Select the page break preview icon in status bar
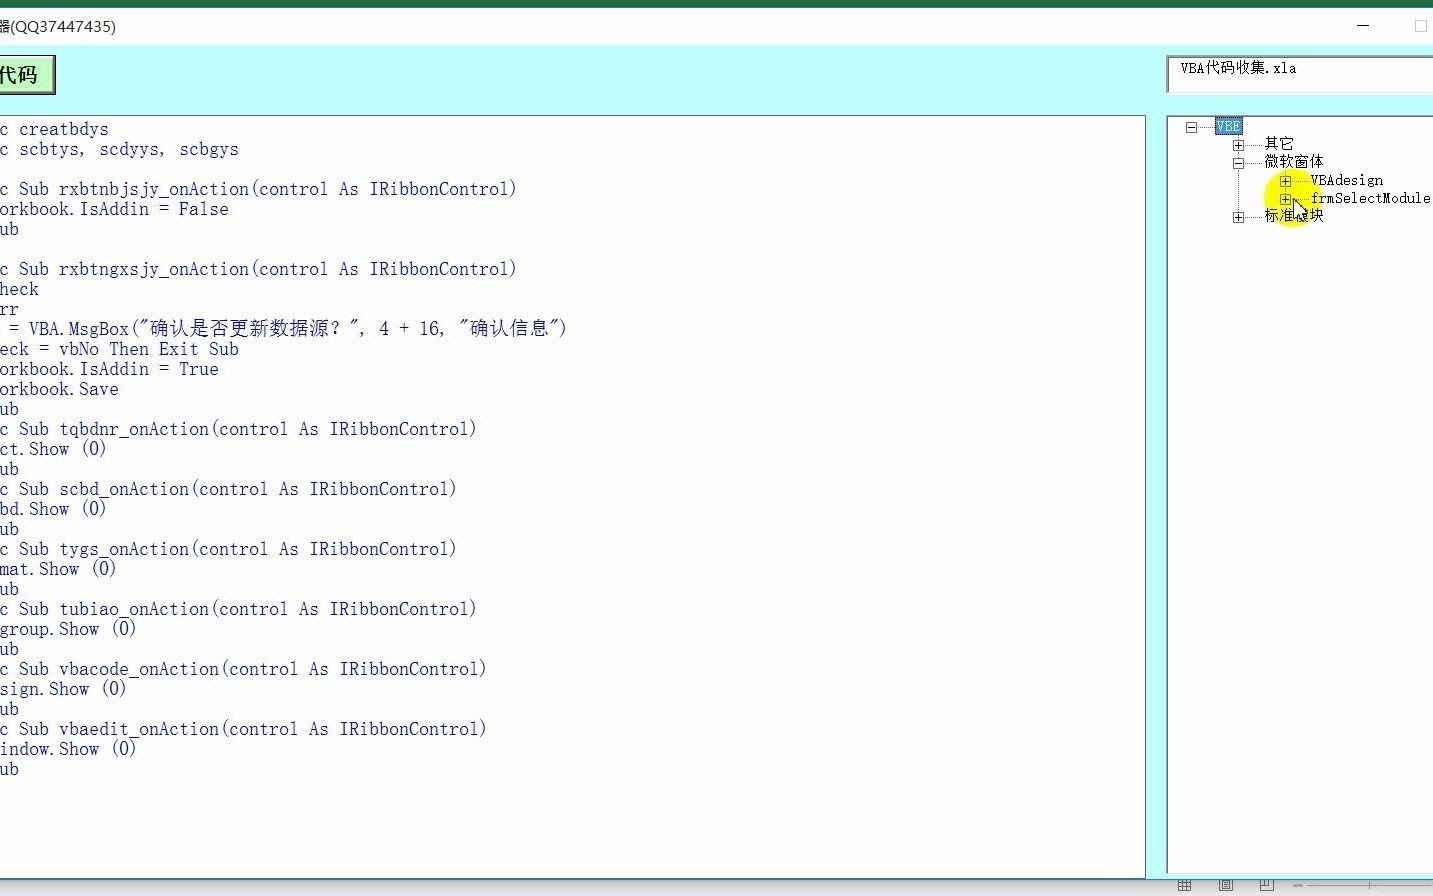The height and width of the screenshot is (896, 1433). pos(1266,885)
